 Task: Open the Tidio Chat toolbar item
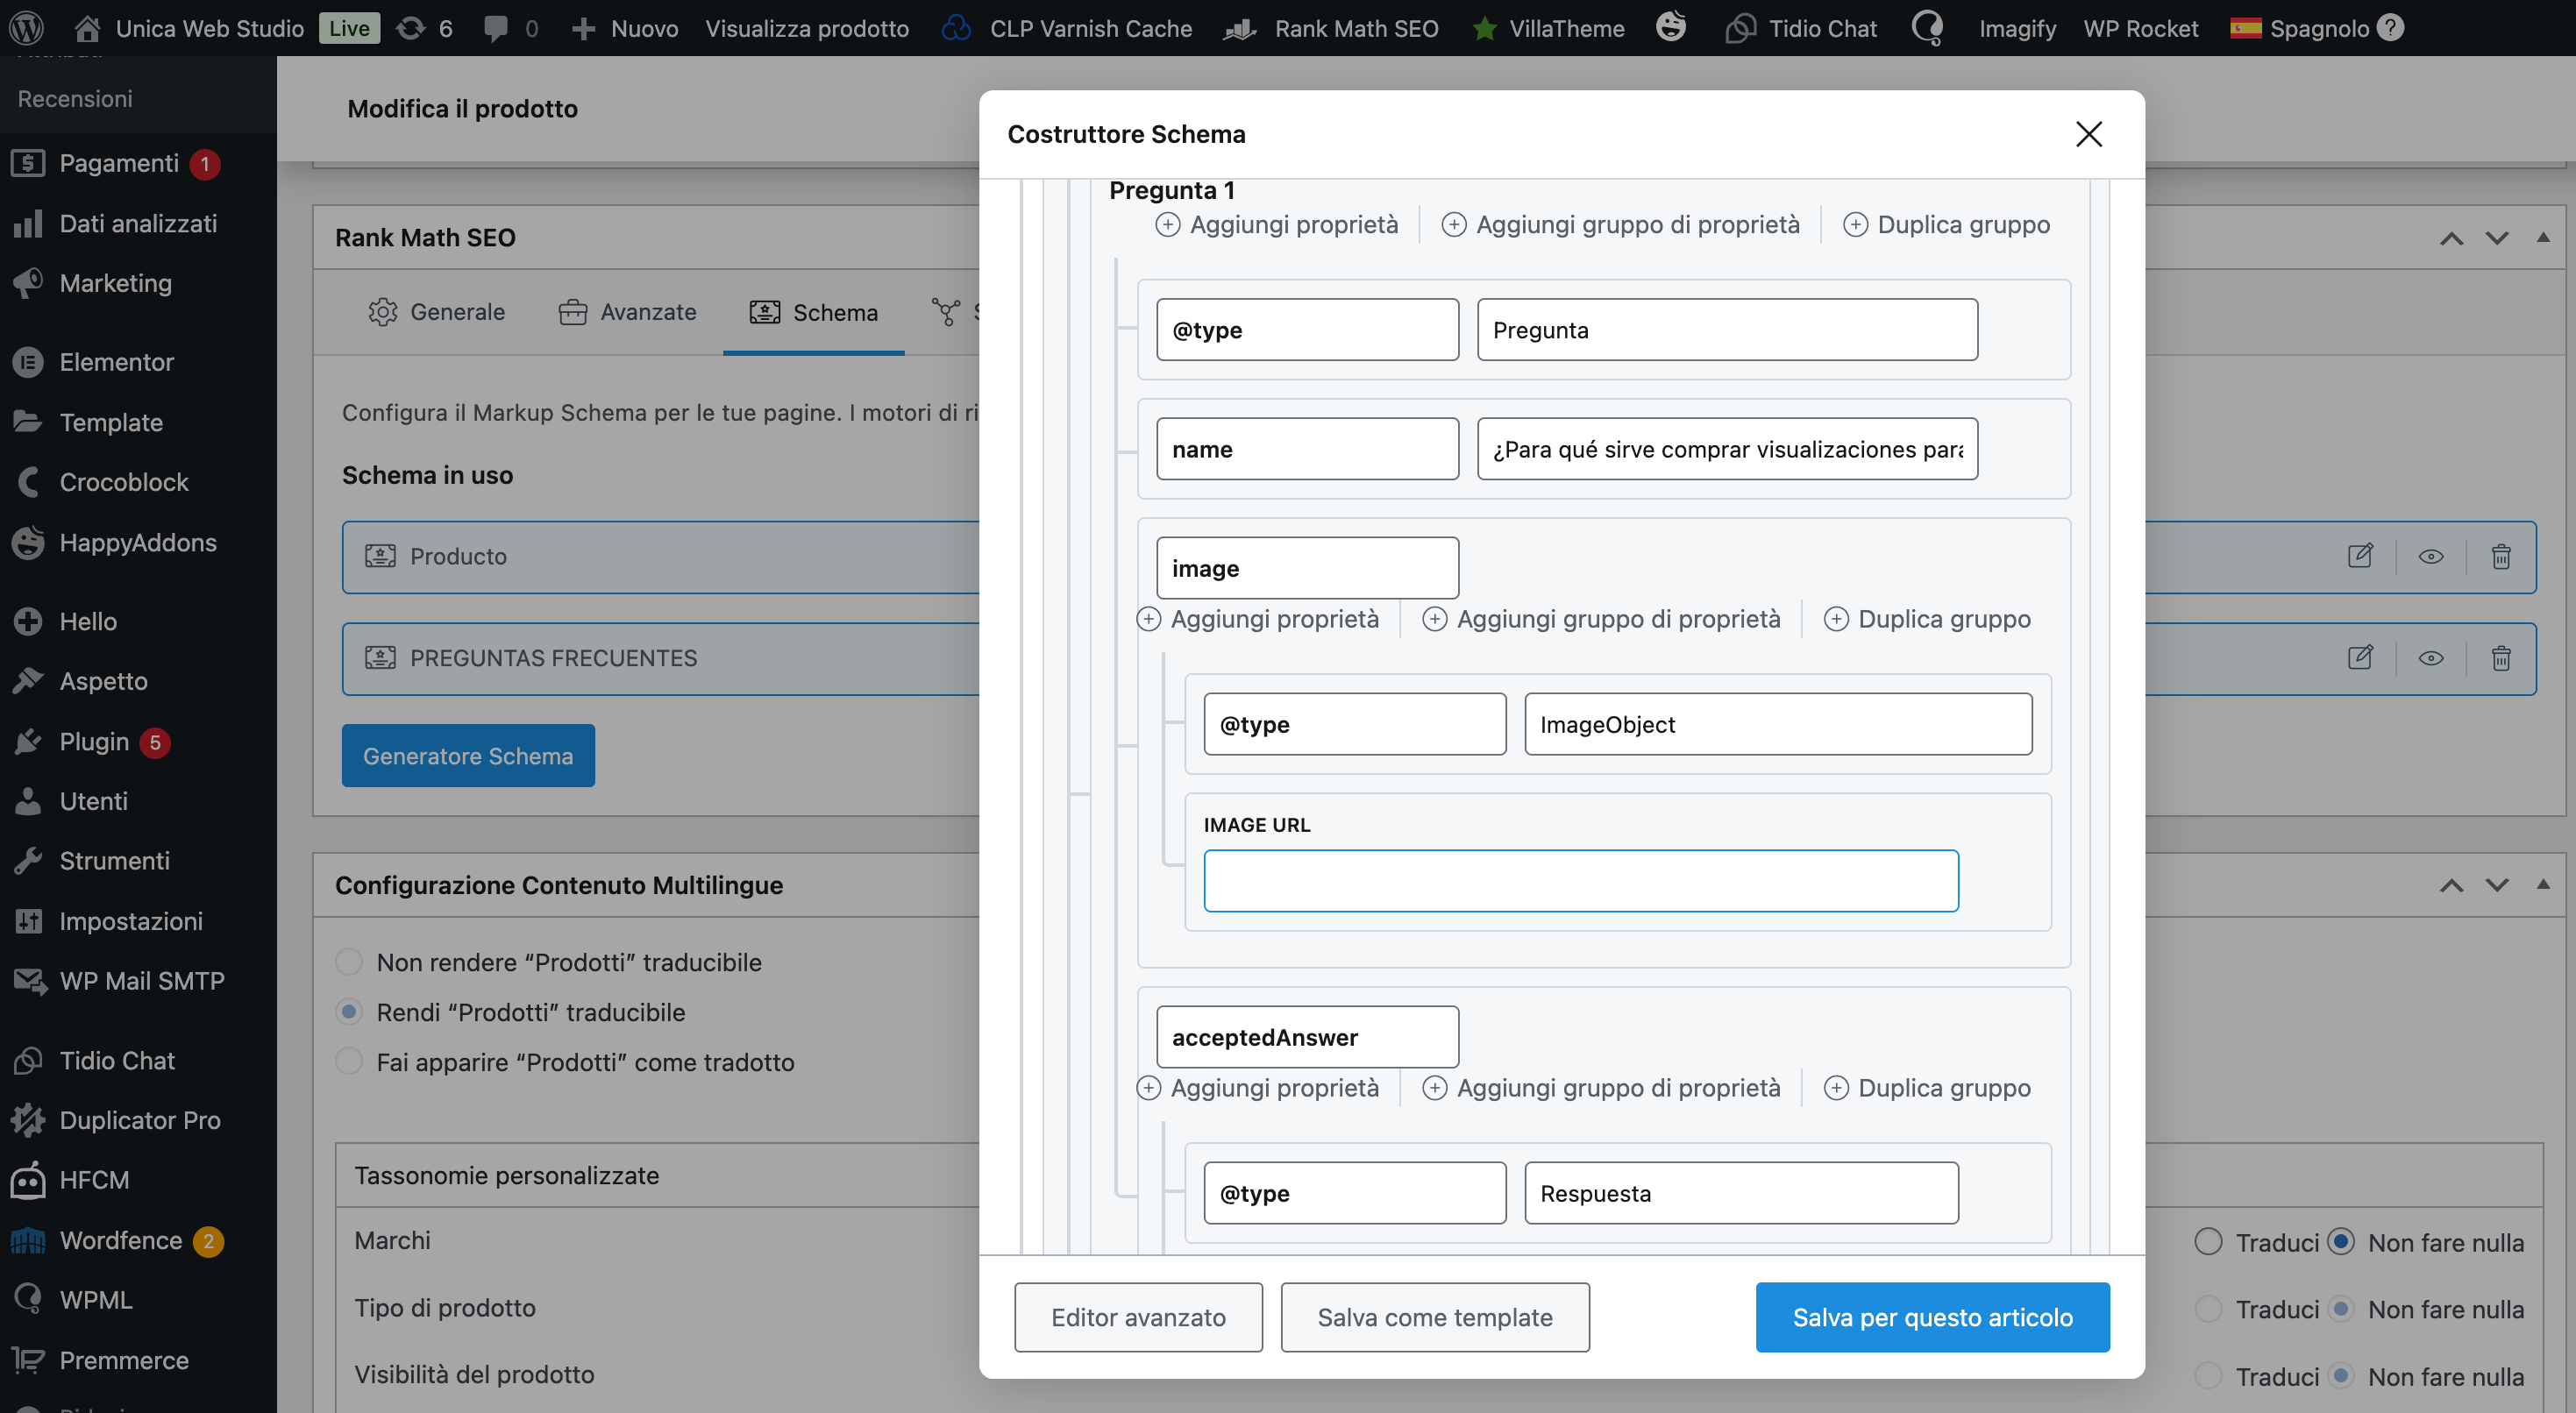click(x=1801, y=28)
